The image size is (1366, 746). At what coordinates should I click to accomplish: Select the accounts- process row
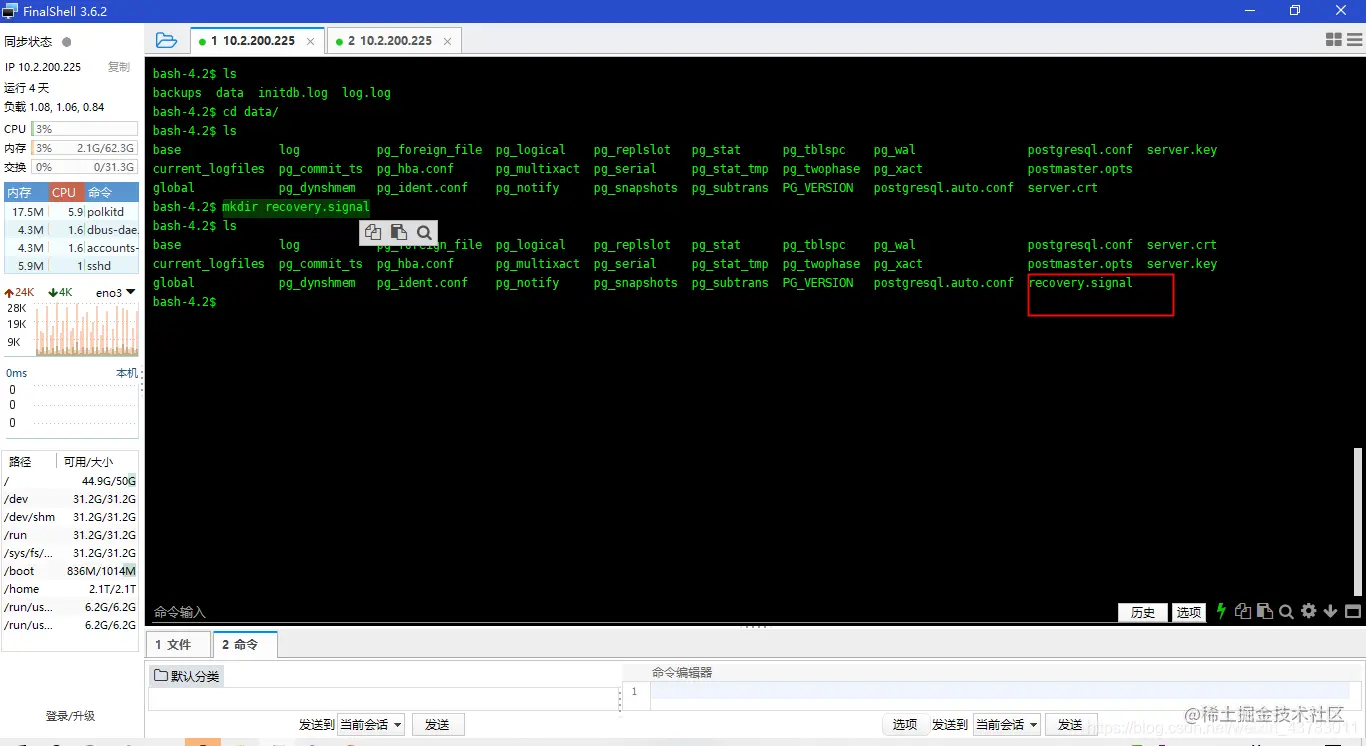71,248
